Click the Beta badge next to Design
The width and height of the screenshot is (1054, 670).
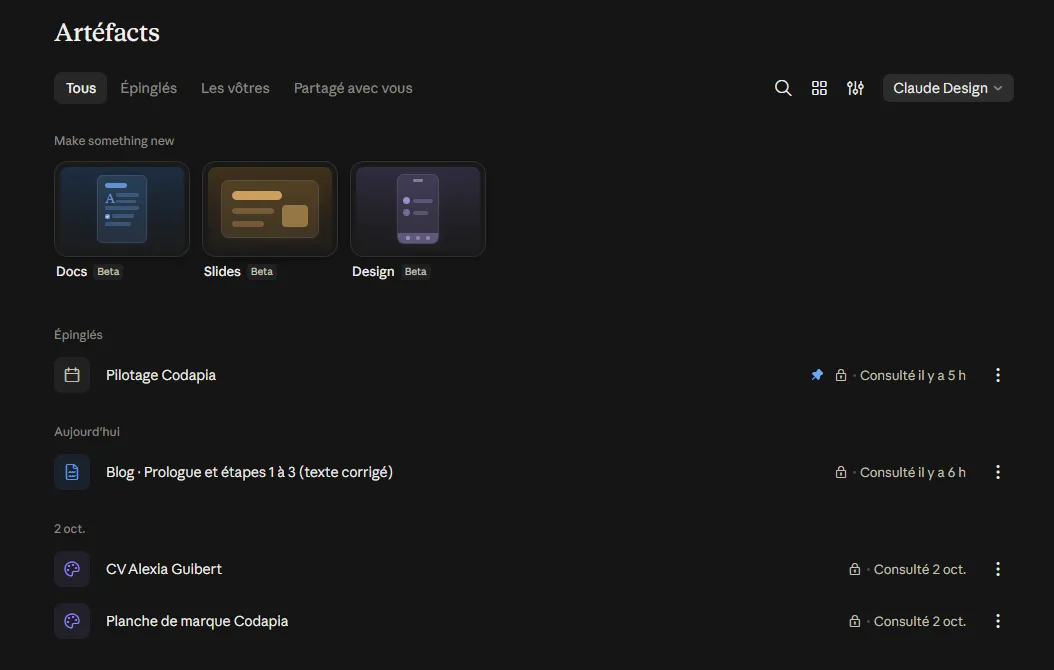tap(415, 271)
